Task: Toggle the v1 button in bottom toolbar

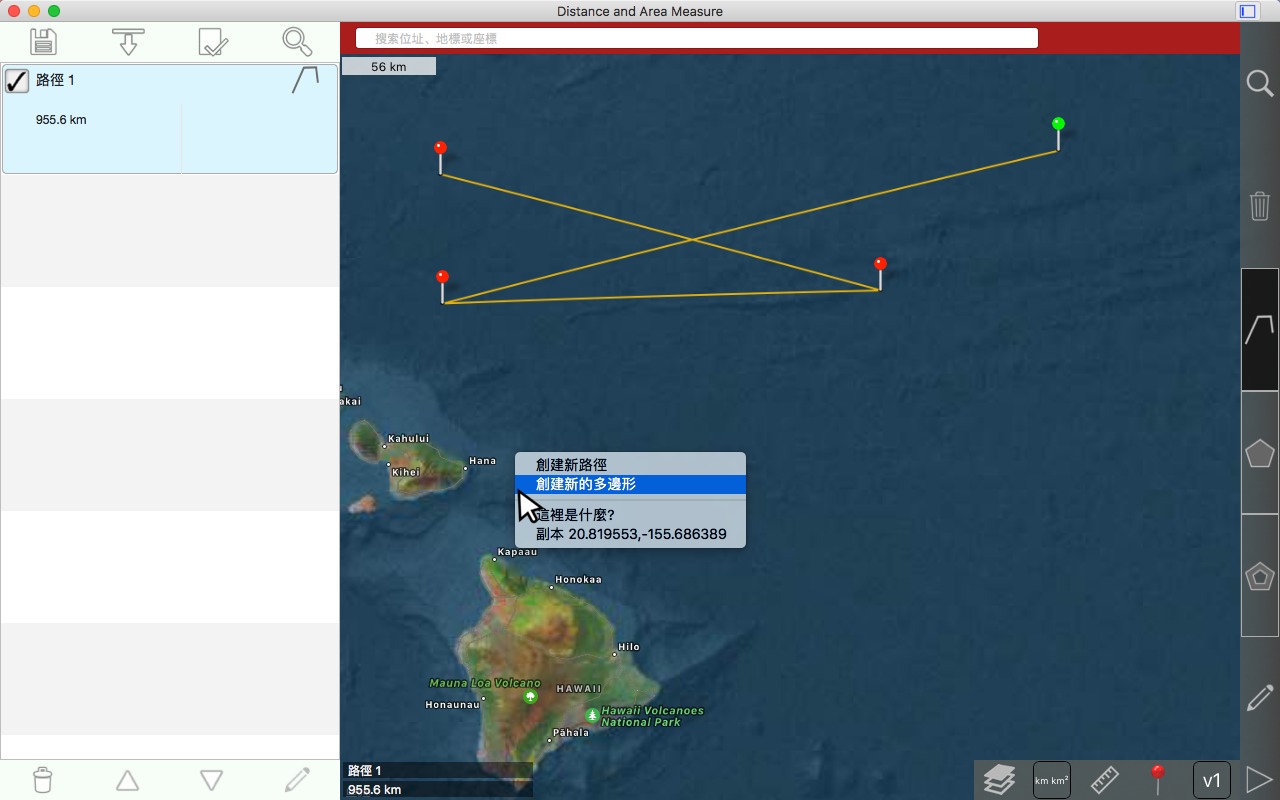Action: [1211, 780]
